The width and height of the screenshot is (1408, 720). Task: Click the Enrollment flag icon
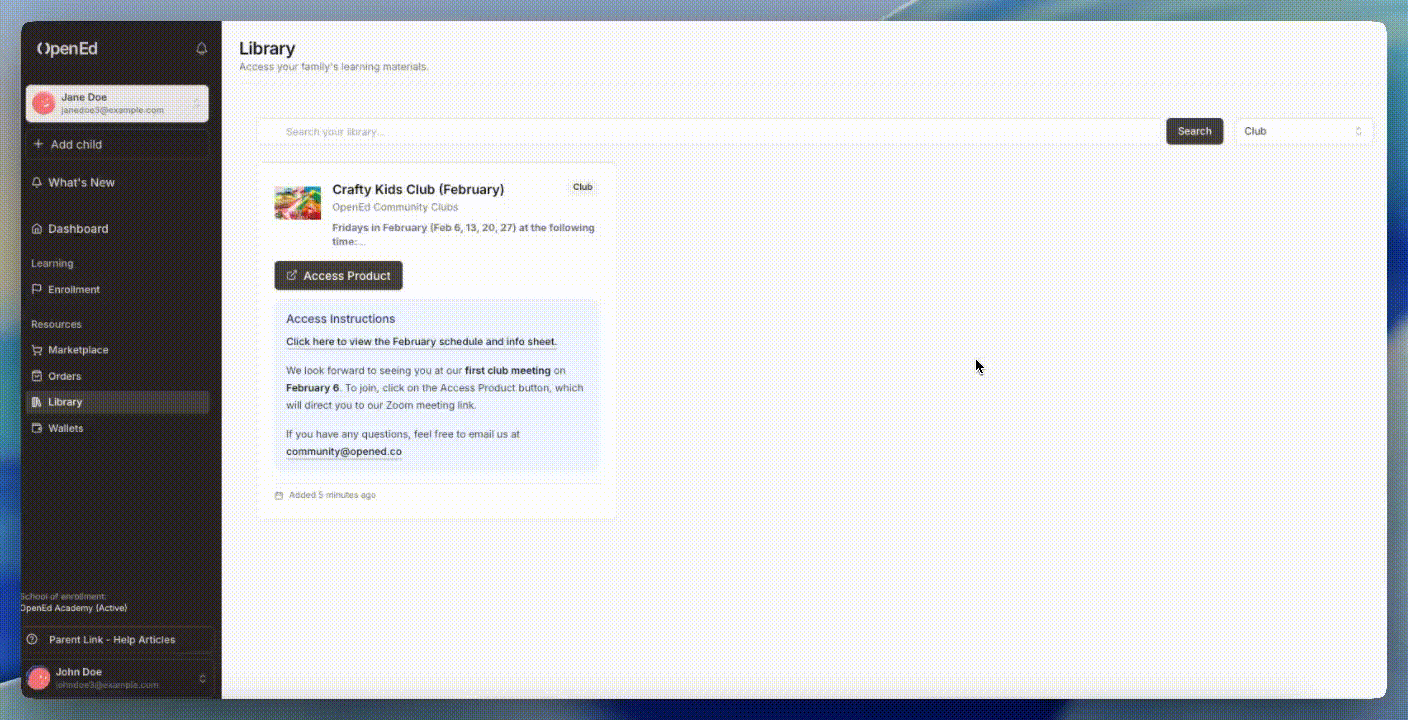pyautogui.click(x=37, y=290)
